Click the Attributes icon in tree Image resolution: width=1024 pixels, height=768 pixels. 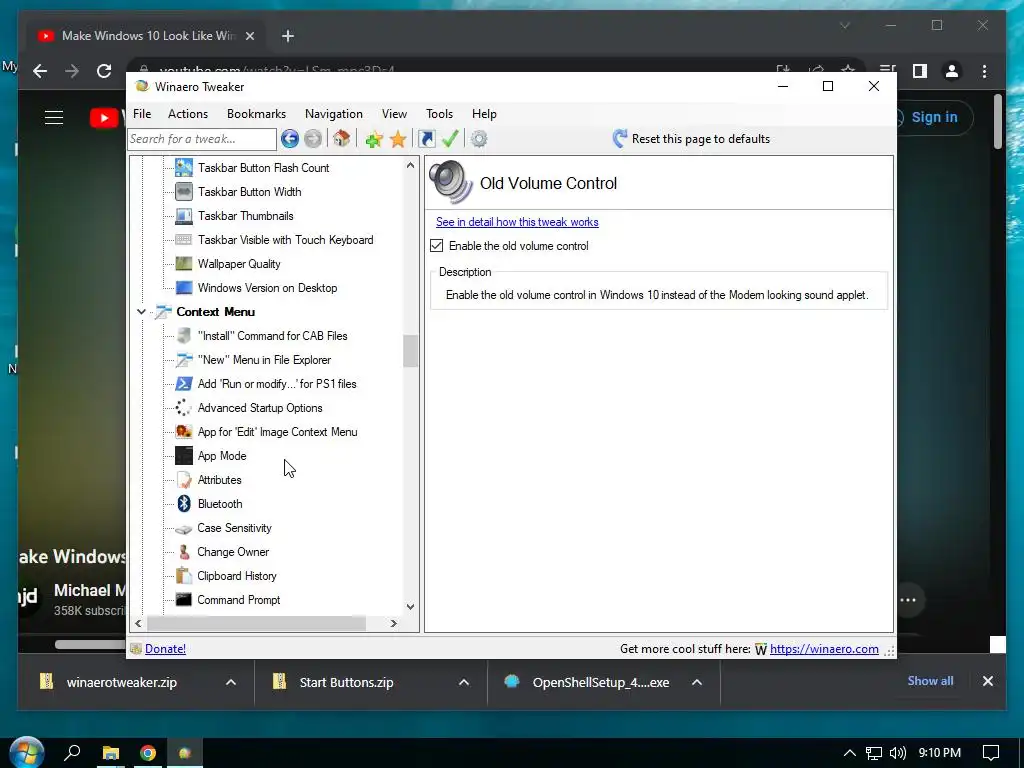[184, 480]
